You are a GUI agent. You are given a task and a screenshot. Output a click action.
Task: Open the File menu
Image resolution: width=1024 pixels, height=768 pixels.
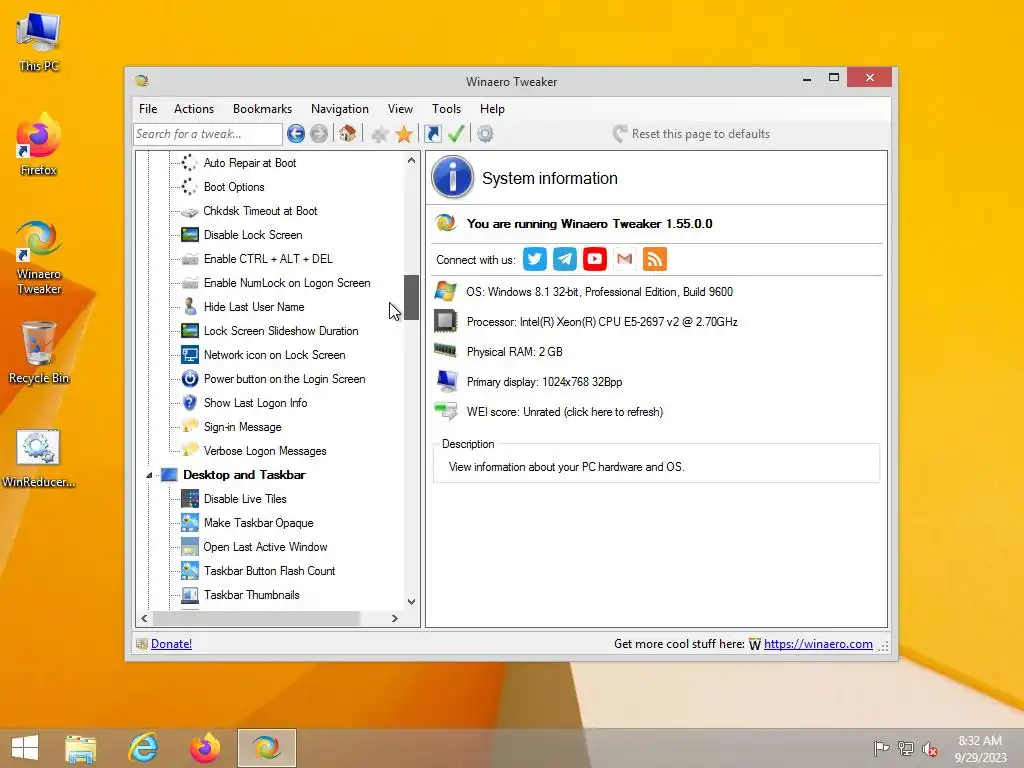(148, 109)
